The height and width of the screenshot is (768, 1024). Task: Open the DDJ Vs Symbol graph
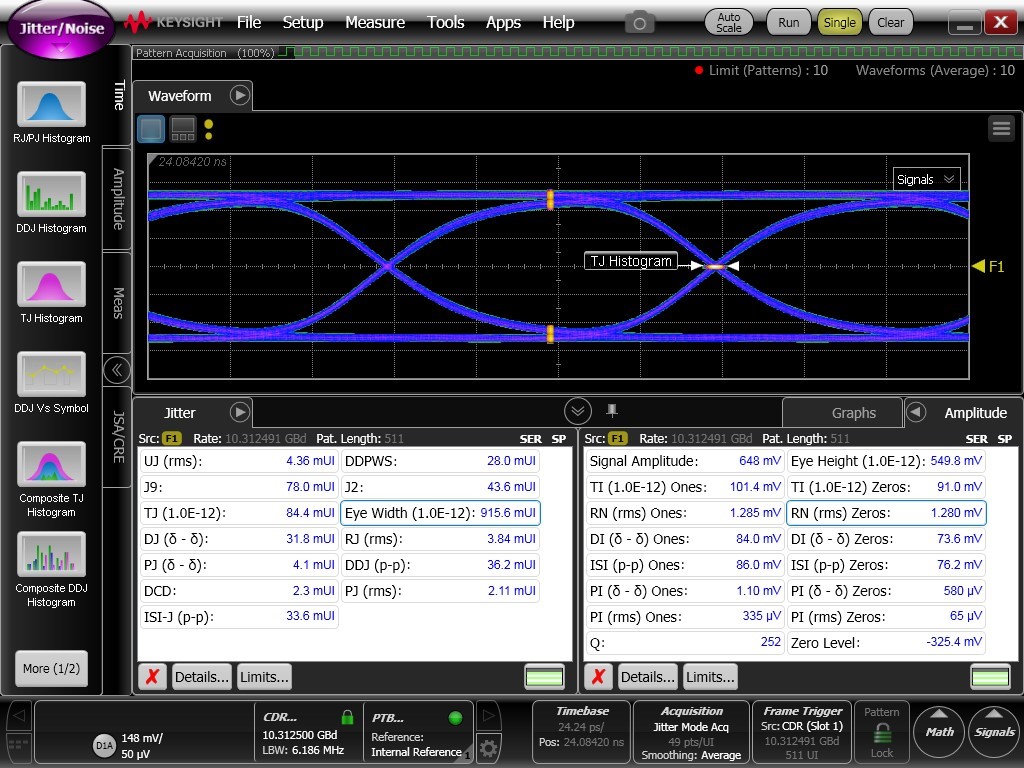click(51, 375)
